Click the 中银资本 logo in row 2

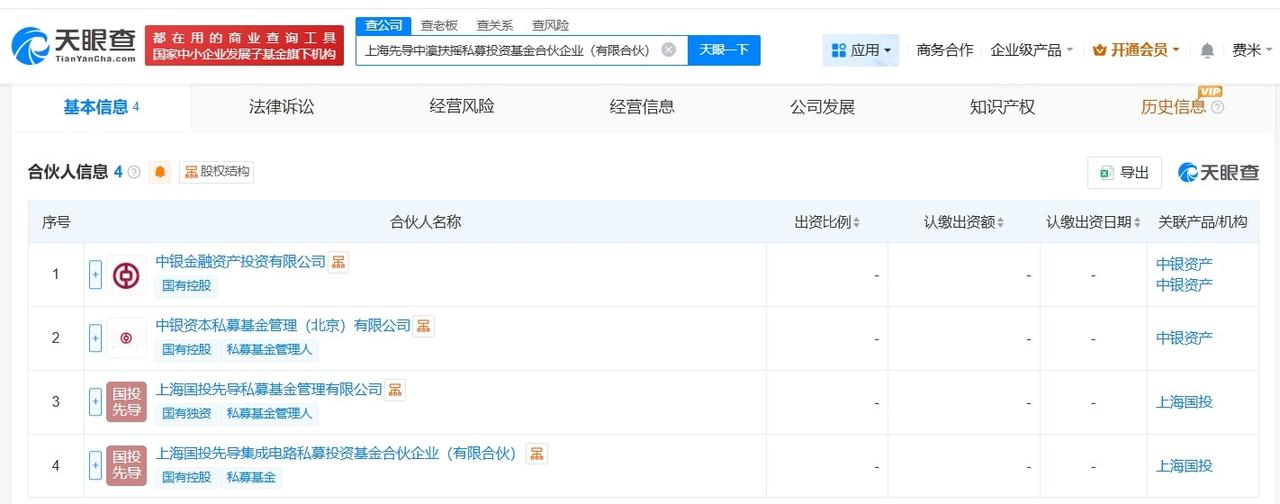coord(126,338)
